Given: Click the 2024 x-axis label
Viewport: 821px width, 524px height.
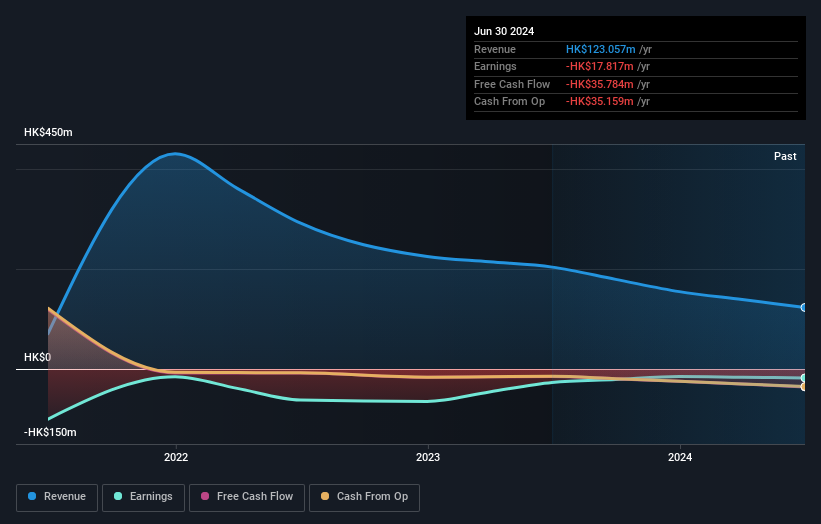Looking at the screenshot, I should tap(680, 458).
